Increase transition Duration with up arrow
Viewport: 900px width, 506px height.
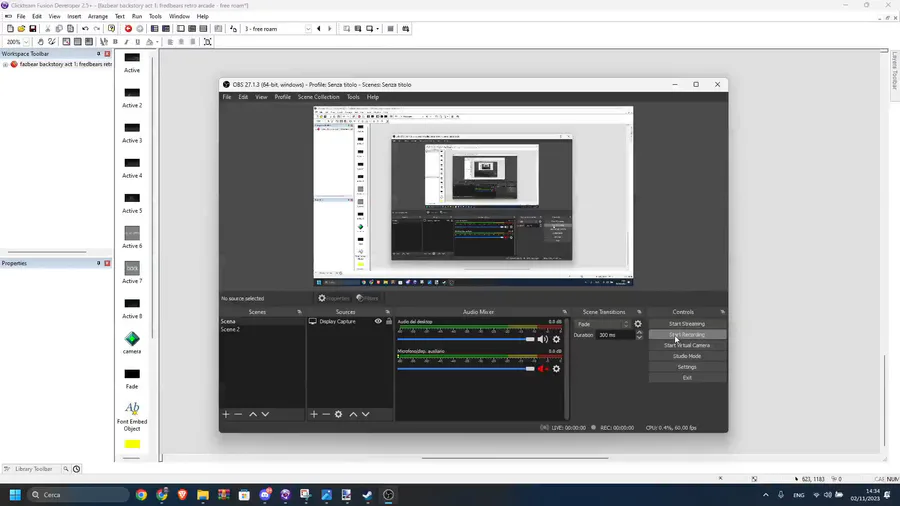point(639,333)
